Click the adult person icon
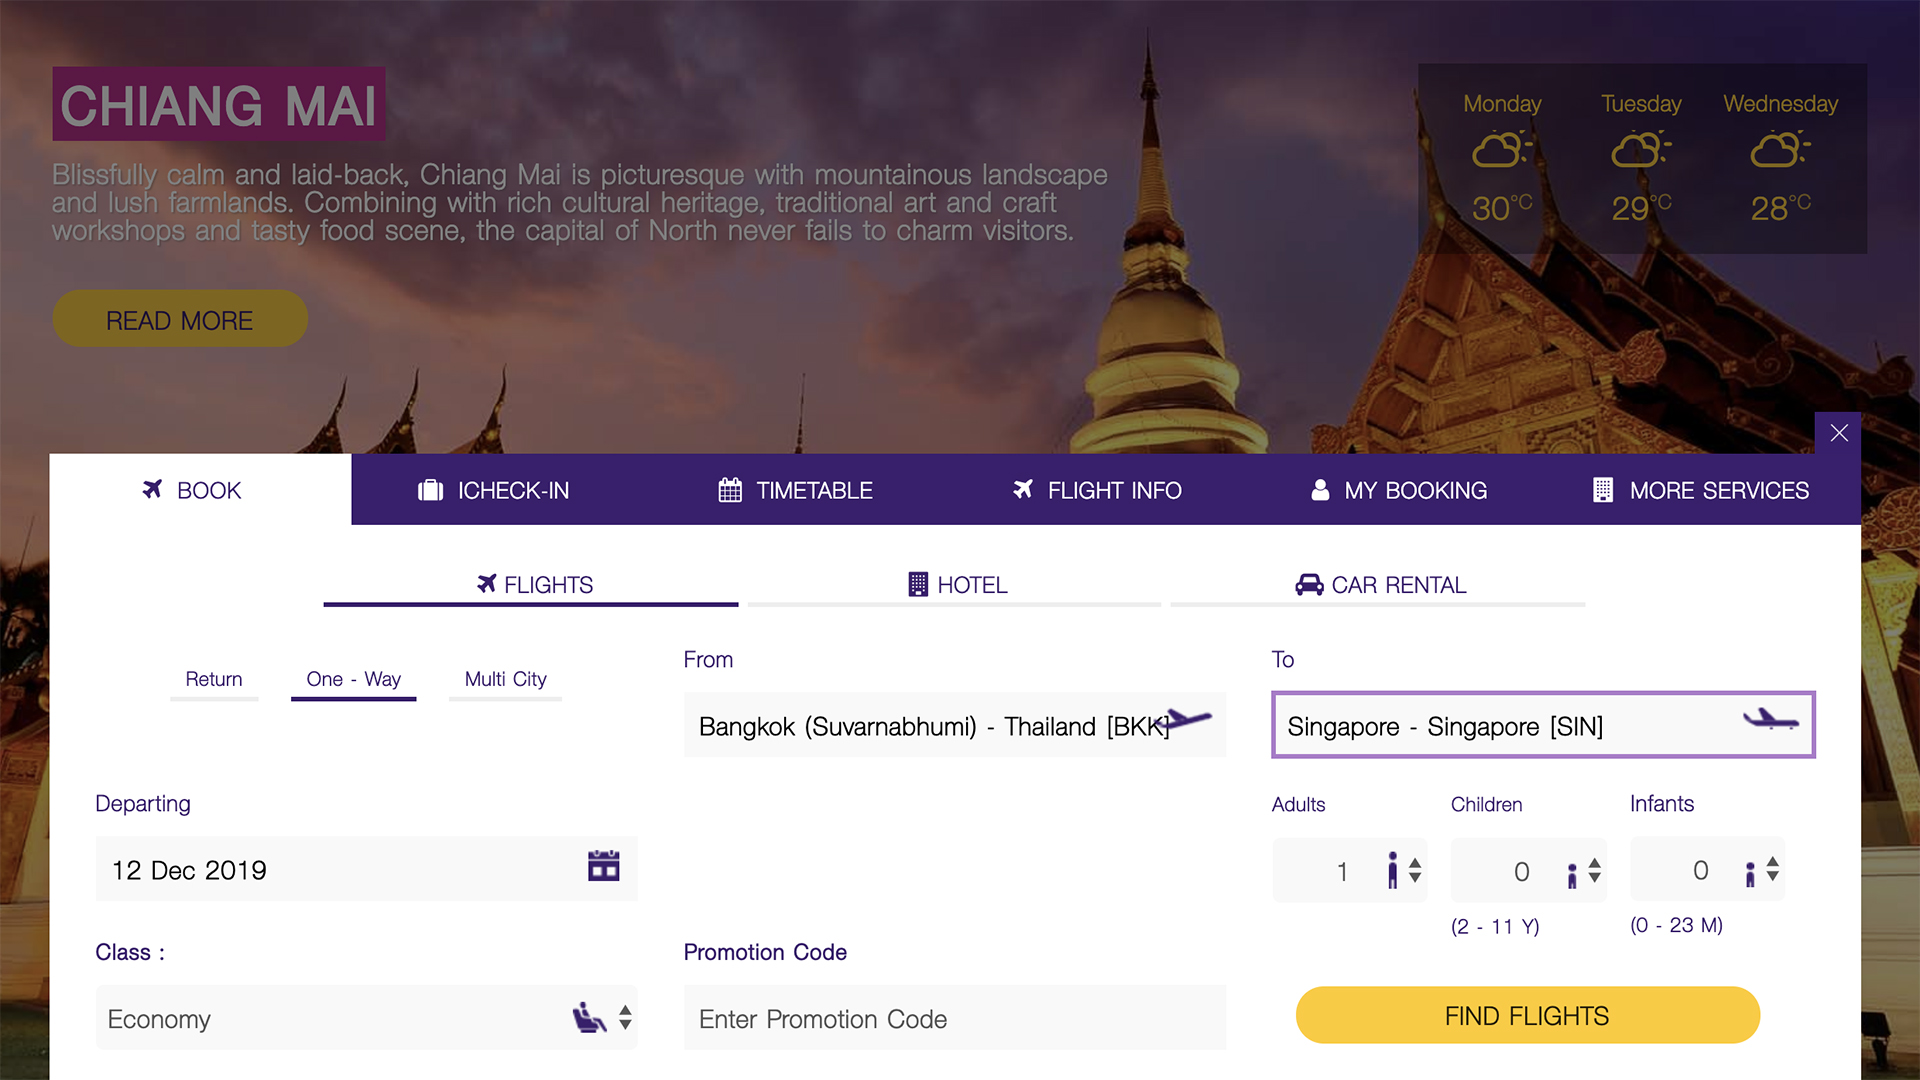 click(x=1392, y=870)
